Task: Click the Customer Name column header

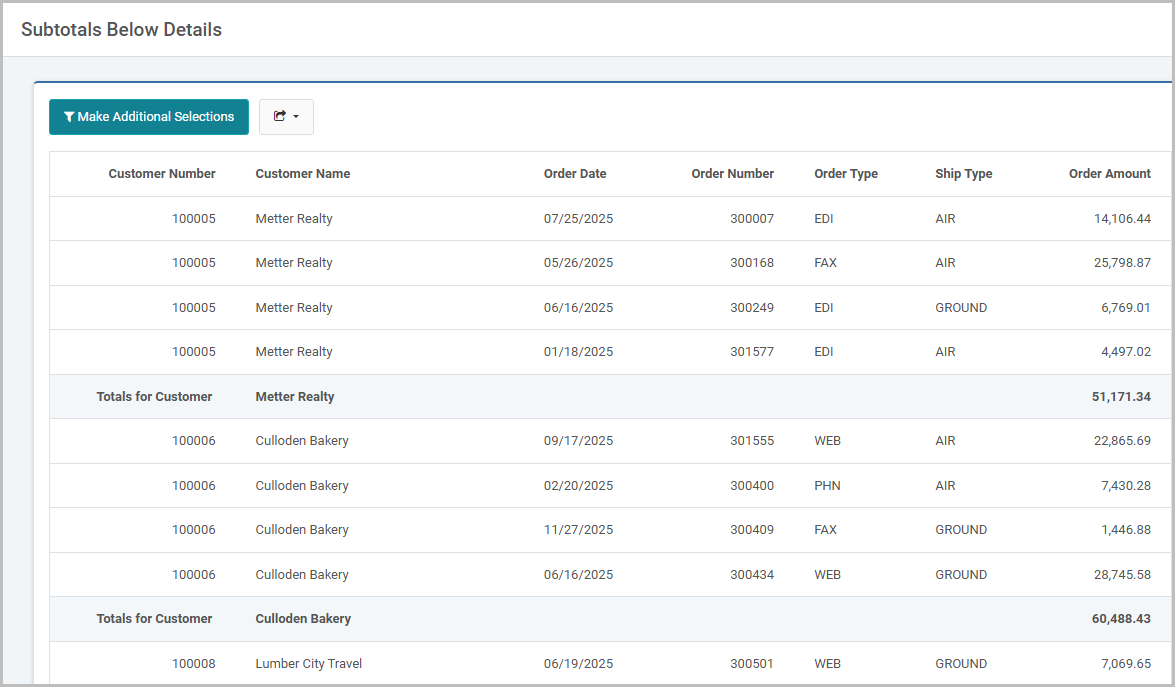Action: click(x=303, y=174)
